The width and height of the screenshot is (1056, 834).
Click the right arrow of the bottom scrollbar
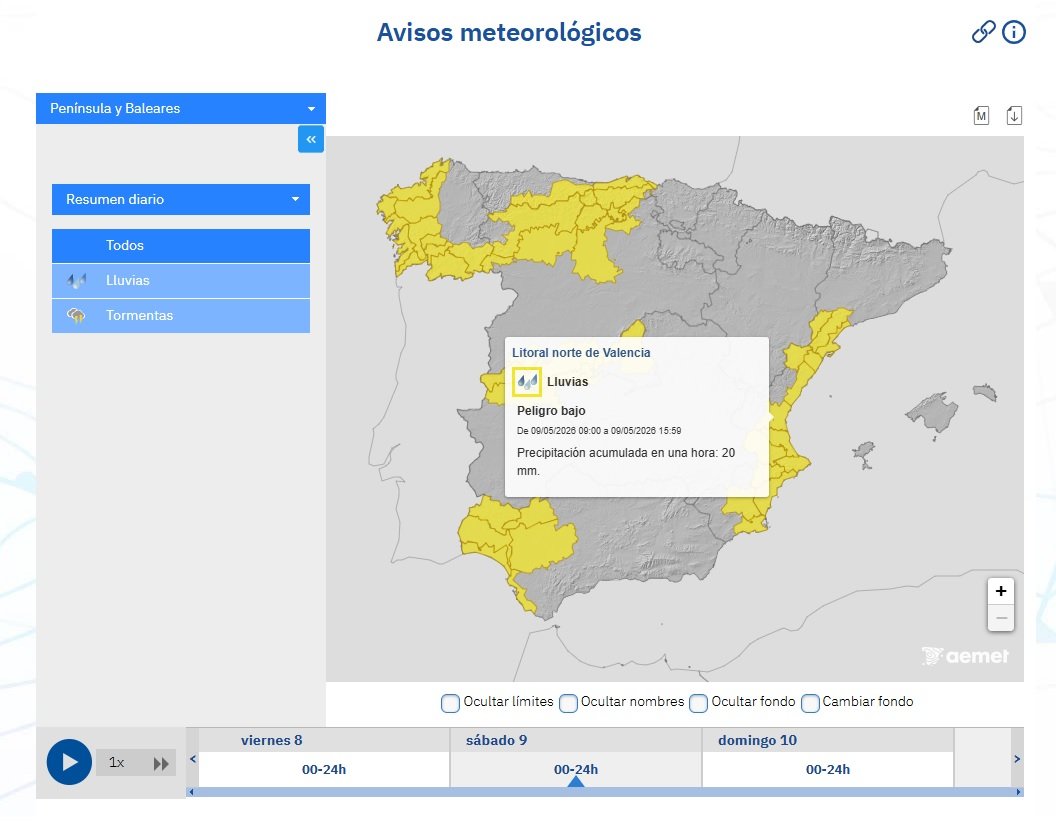pyautogui.click(x=1018, y=792)
